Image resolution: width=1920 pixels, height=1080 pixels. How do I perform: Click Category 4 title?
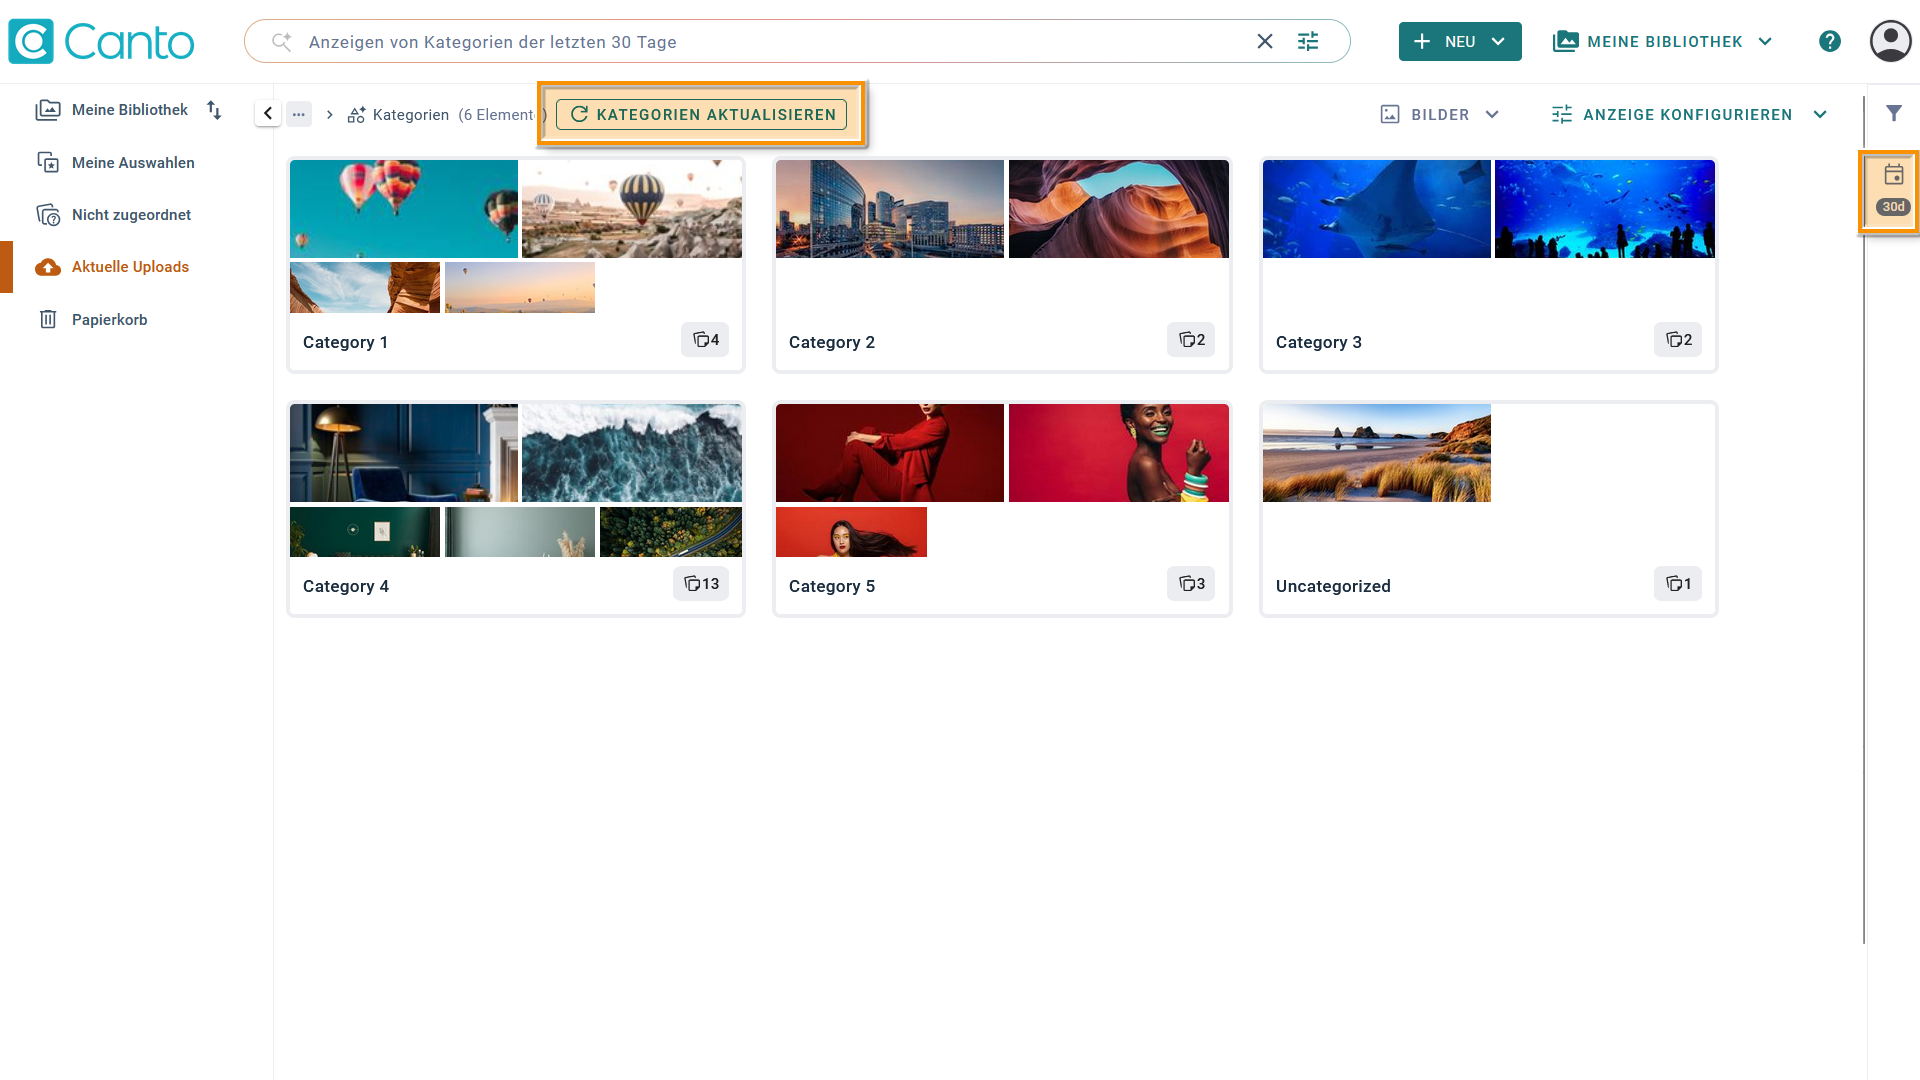(x=346, y=586)
